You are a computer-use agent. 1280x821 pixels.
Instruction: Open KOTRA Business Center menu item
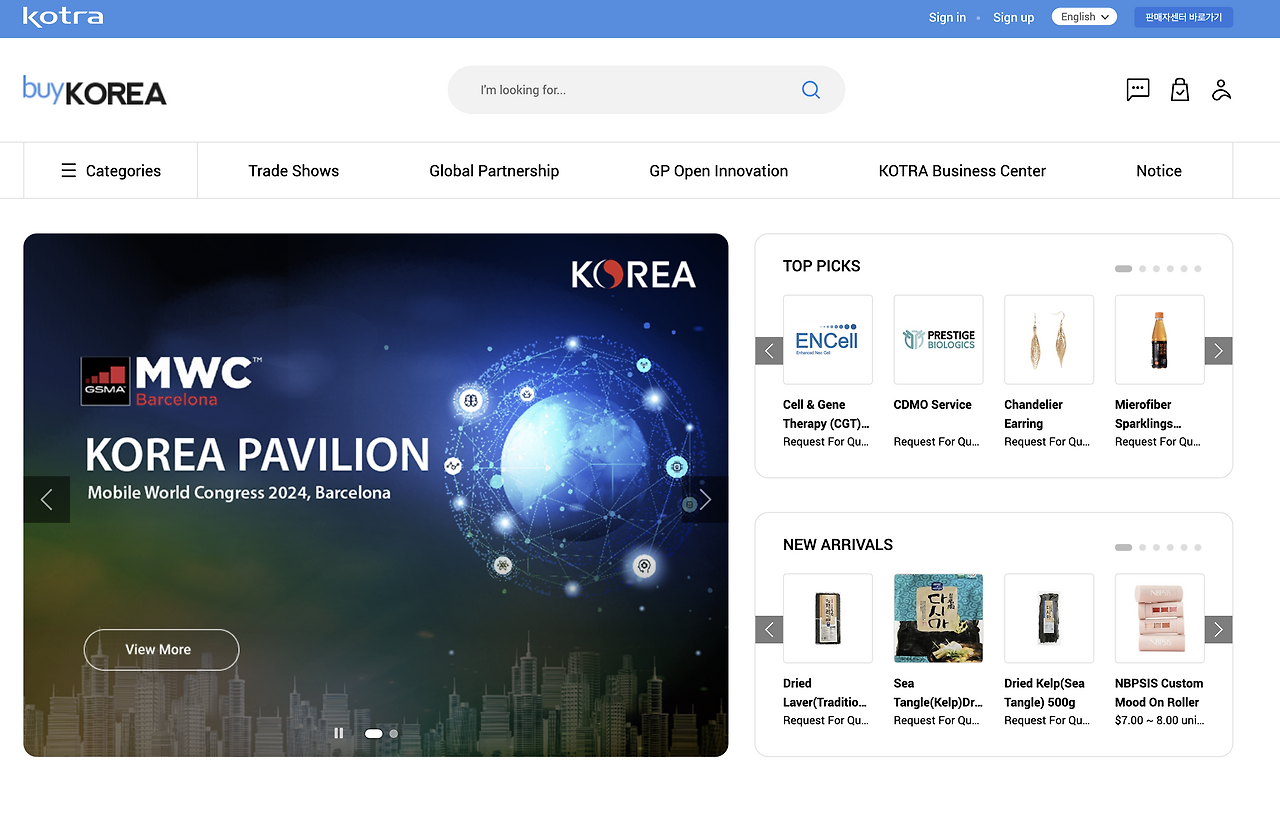coord(962,171)
